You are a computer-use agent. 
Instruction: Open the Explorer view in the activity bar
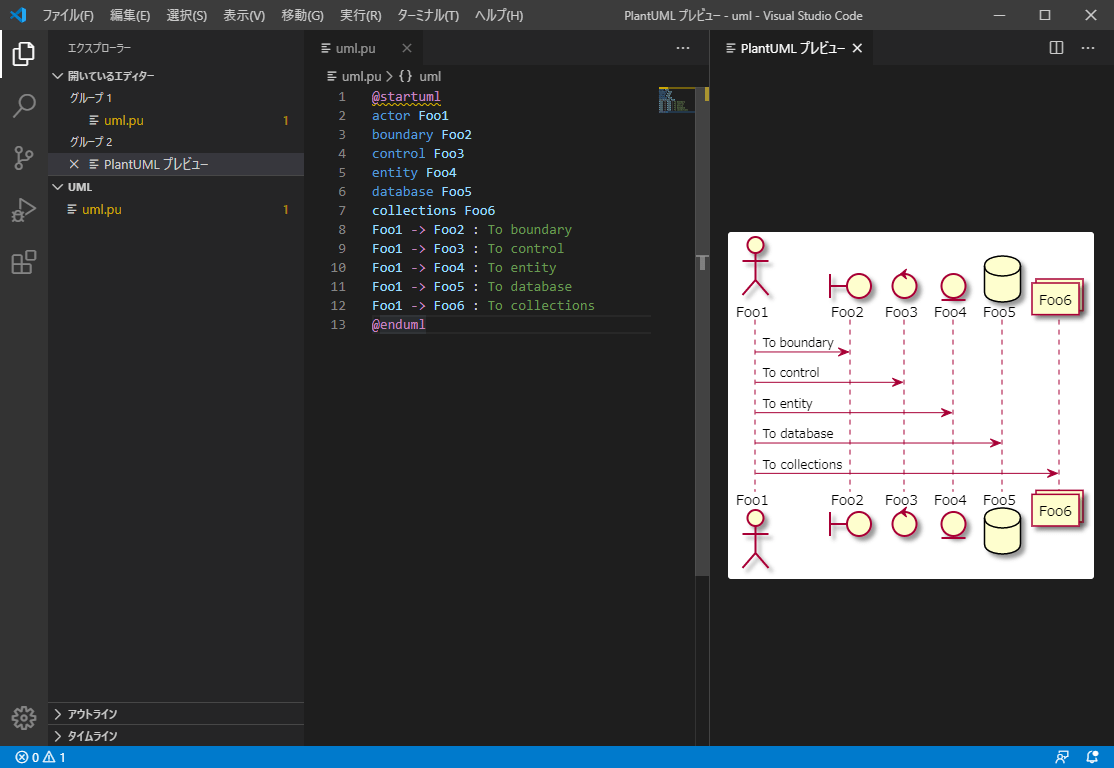click(x=22, y=55)
